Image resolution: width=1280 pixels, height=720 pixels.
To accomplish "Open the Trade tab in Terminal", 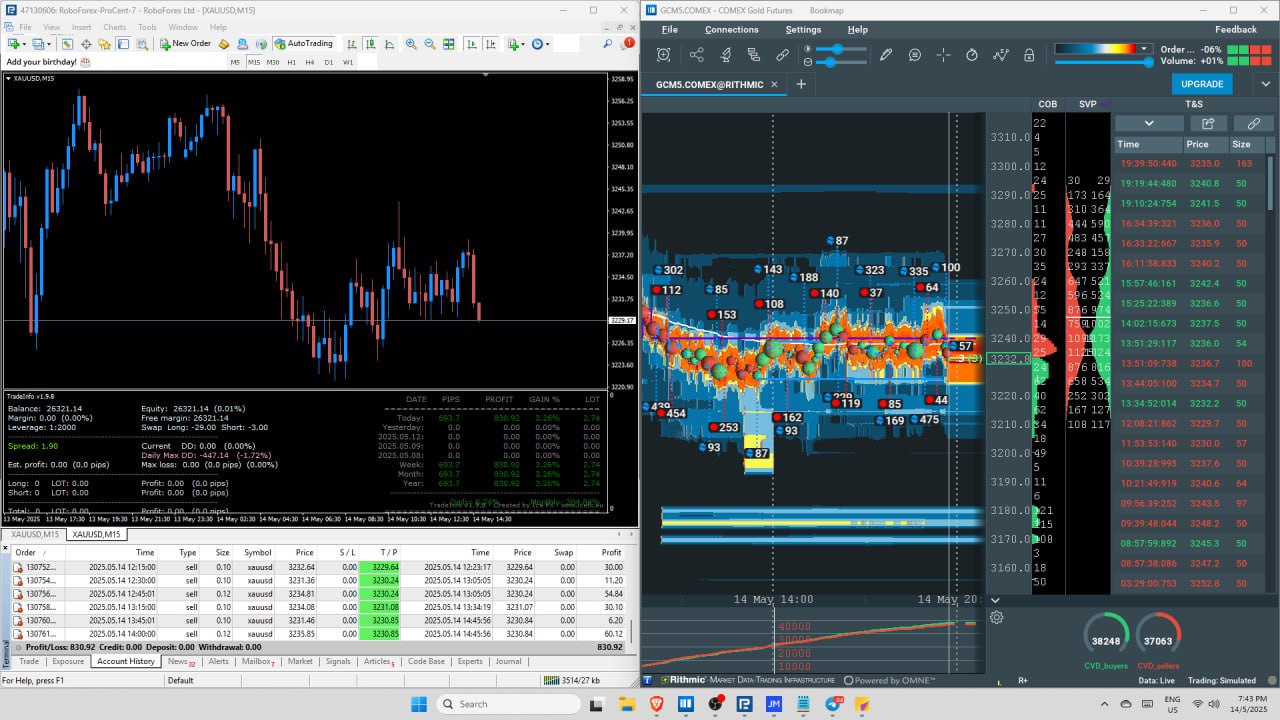I will [x=28, y=661].
